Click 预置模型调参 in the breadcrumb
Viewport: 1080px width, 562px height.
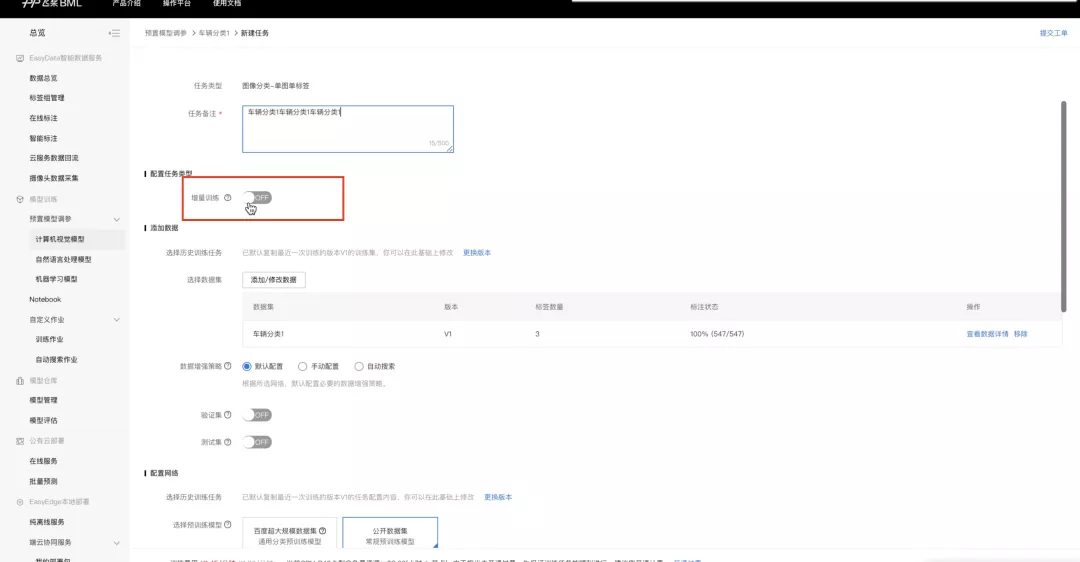[x=165, y=33]
